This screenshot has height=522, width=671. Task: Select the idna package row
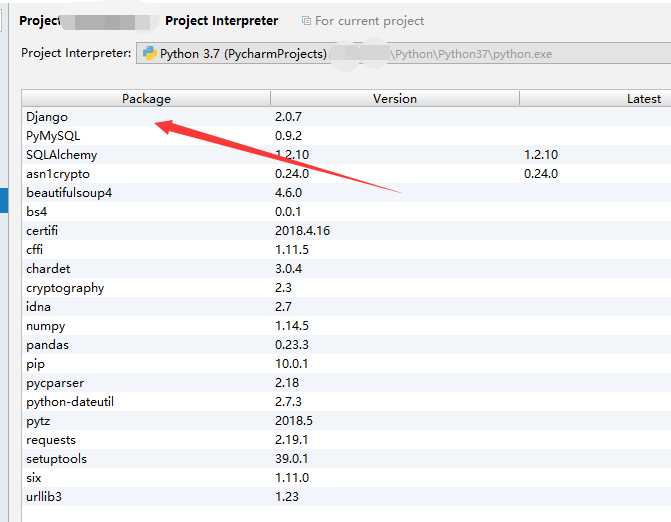(x=346, y=306)
